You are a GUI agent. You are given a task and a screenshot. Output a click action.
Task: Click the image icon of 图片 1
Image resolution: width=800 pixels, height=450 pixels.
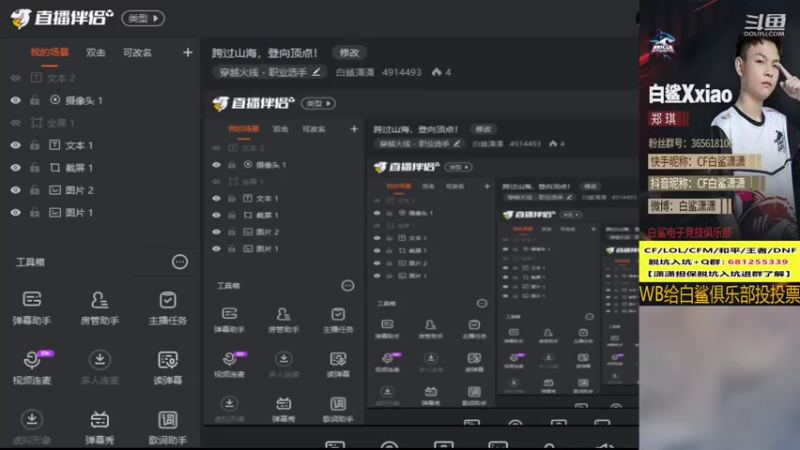(x=55, y=212)
